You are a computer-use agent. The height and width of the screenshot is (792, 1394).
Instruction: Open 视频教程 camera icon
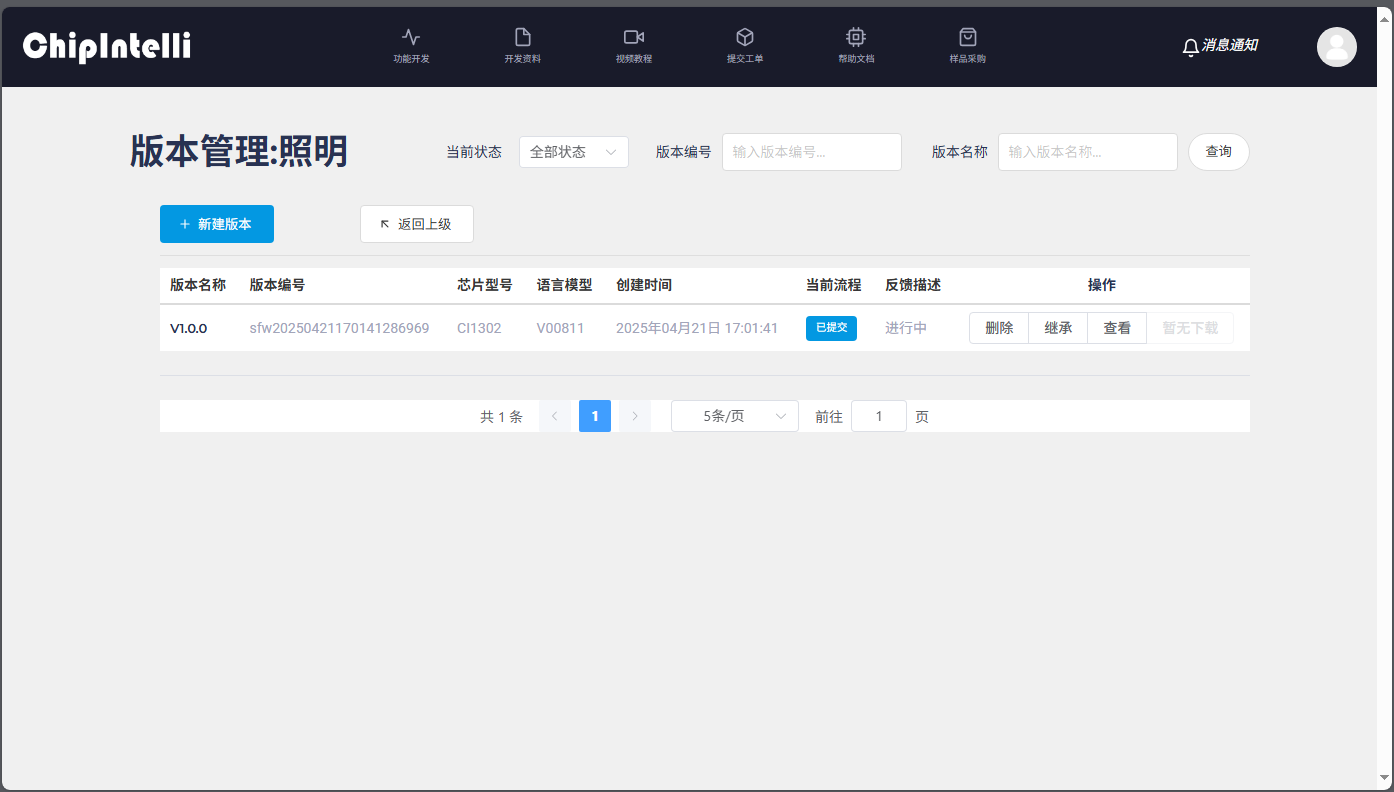pos(633,37)
